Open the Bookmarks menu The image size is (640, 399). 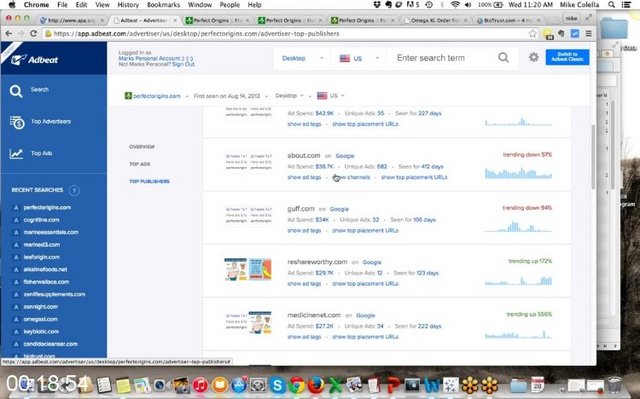[x=163, y=4]
